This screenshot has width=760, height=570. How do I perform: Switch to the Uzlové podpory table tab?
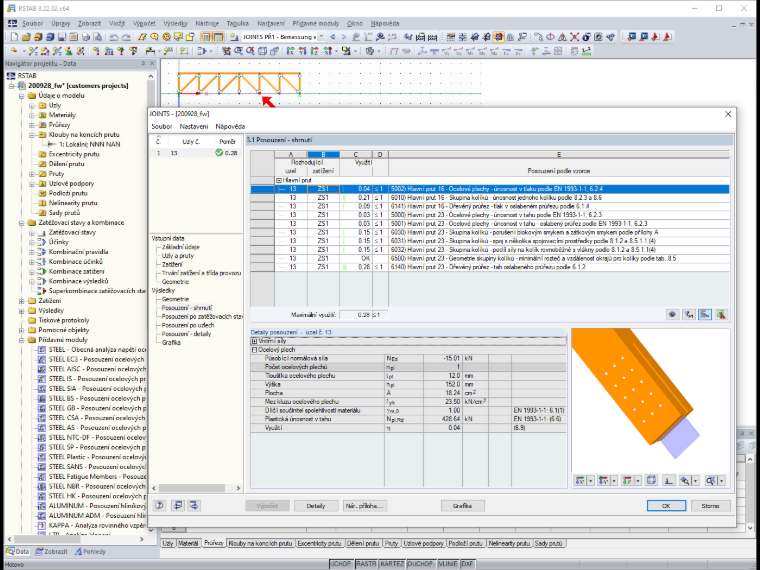pyautogui.click(x=423, y=543)
